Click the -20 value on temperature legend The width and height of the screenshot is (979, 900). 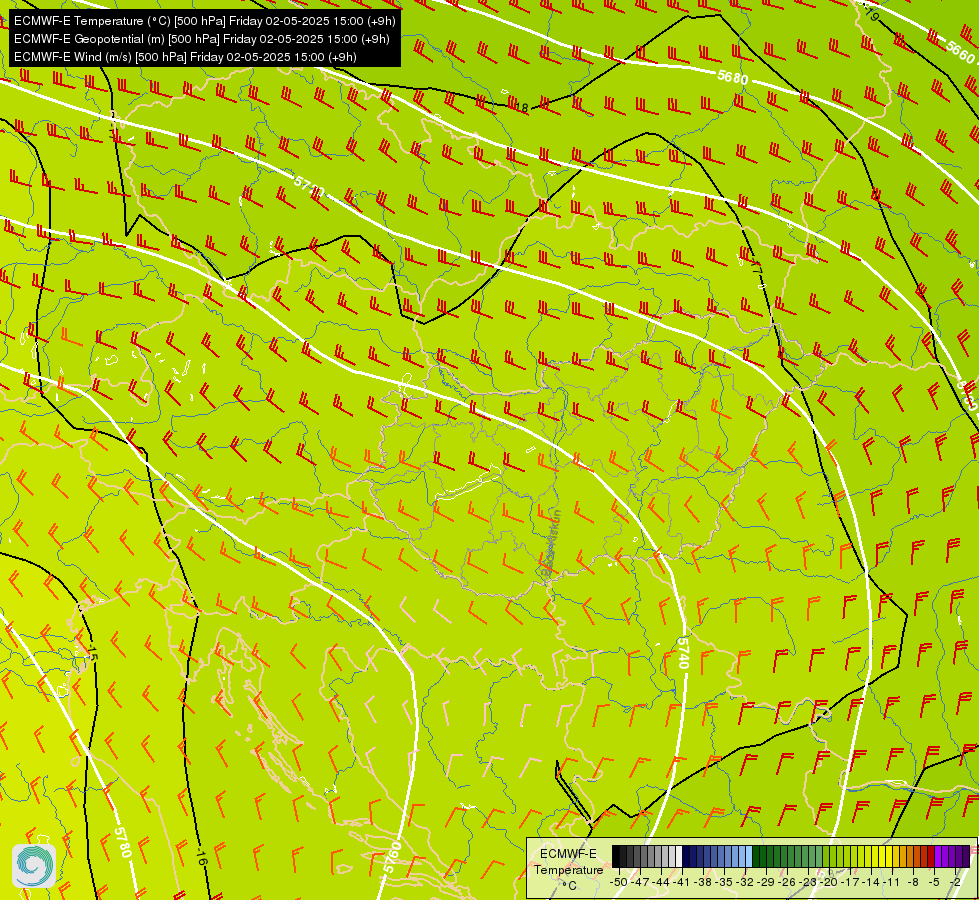coord(829,882)
